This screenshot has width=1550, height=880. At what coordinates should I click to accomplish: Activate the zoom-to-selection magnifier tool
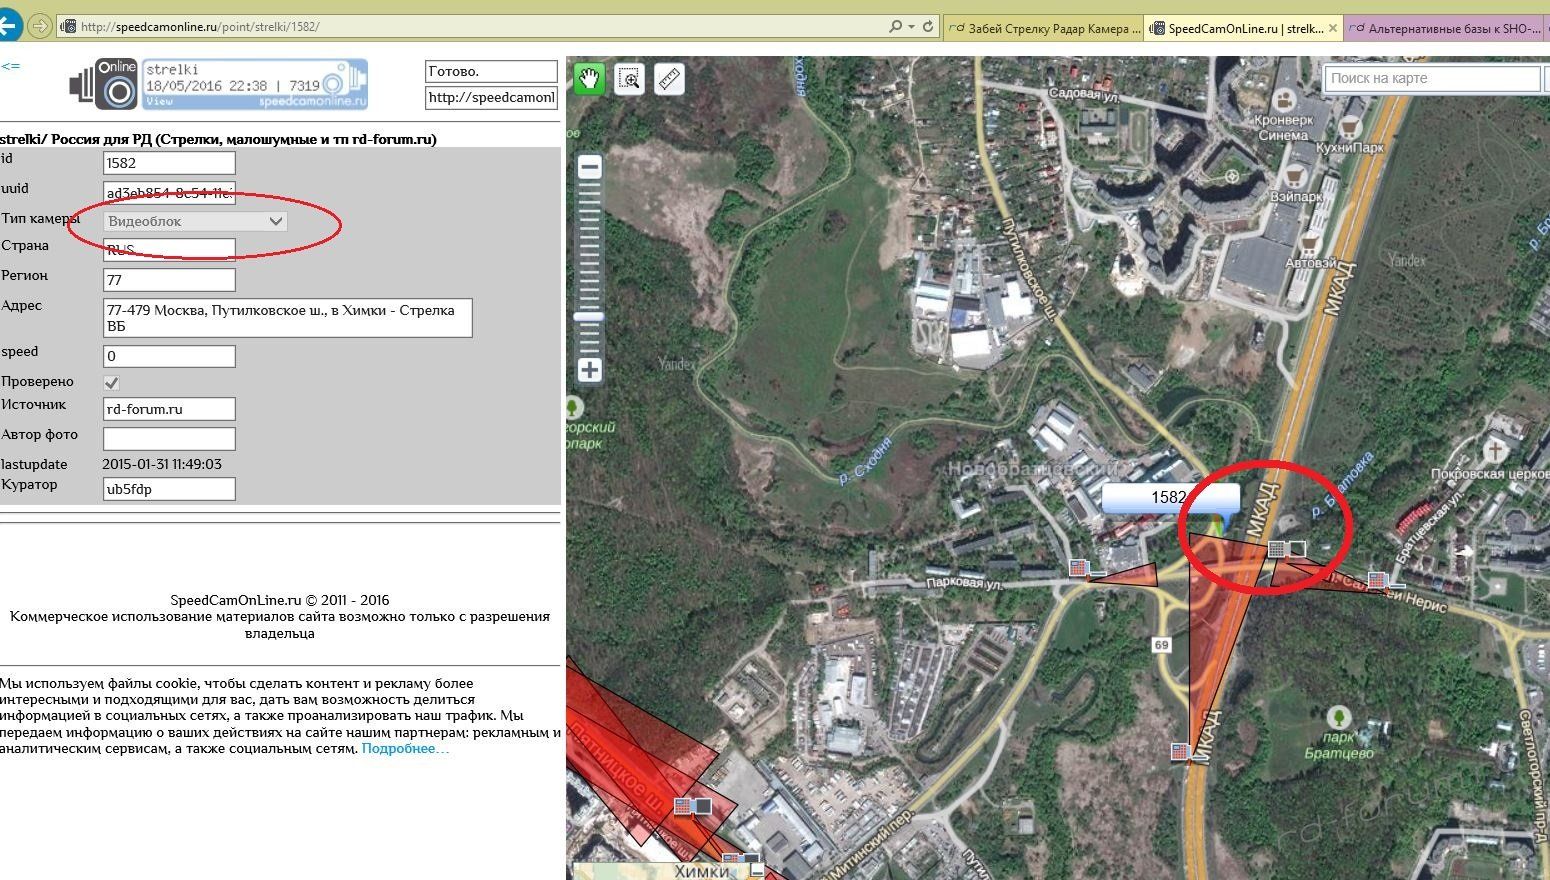pos(630,78)
